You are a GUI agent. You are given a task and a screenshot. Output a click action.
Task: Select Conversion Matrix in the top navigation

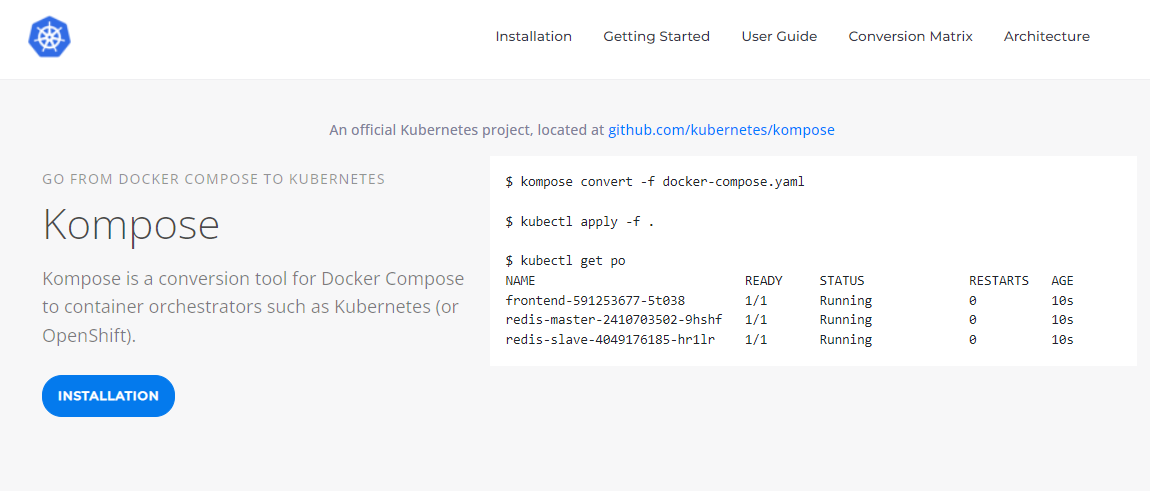pos(910,36)
